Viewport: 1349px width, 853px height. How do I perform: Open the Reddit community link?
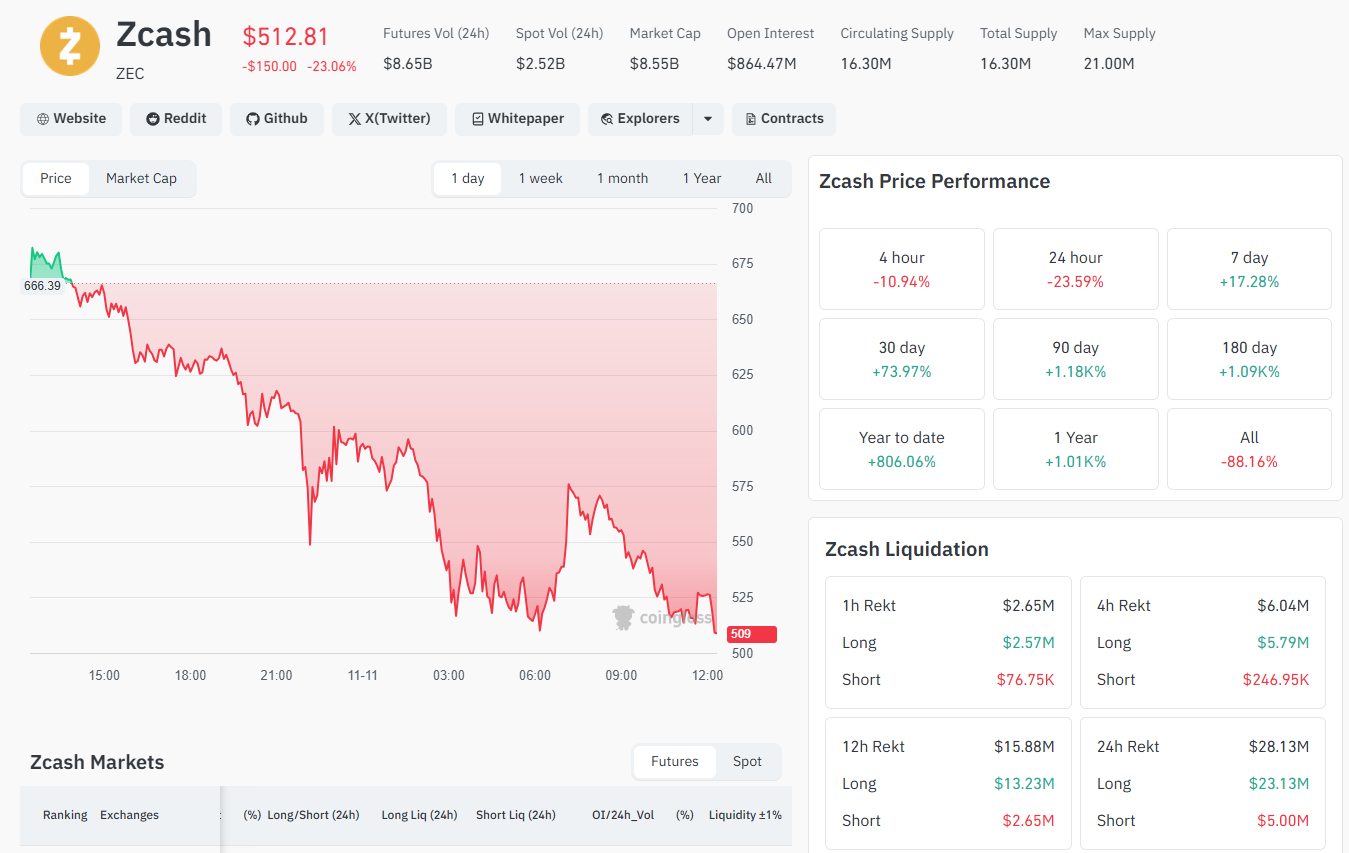pos(176,119)
